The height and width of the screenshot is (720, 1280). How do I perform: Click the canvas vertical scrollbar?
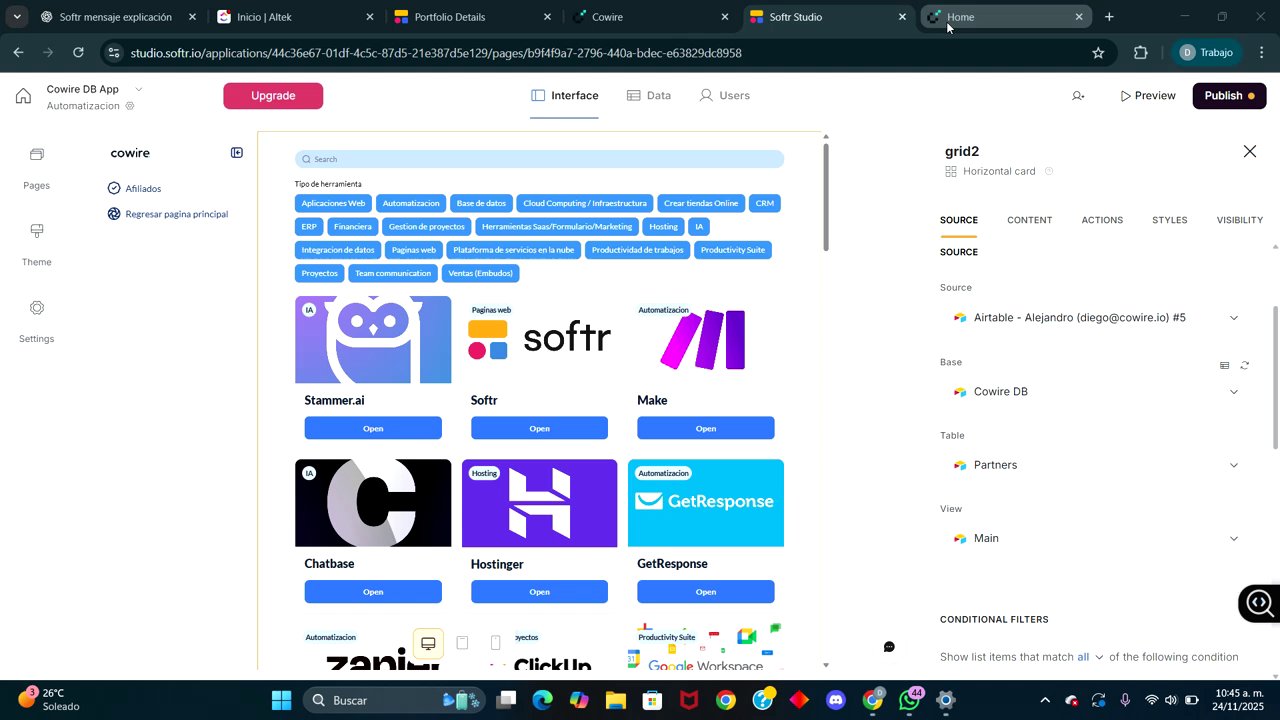(826, 197)
